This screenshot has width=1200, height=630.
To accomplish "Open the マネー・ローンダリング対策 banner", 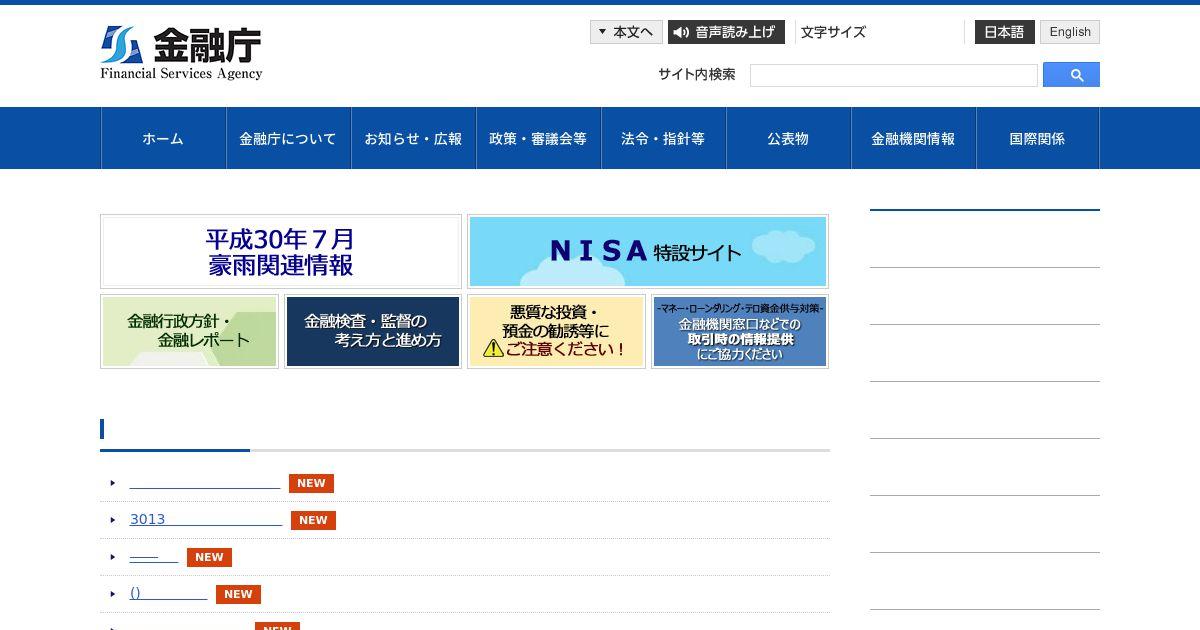I will coord(740,331).
